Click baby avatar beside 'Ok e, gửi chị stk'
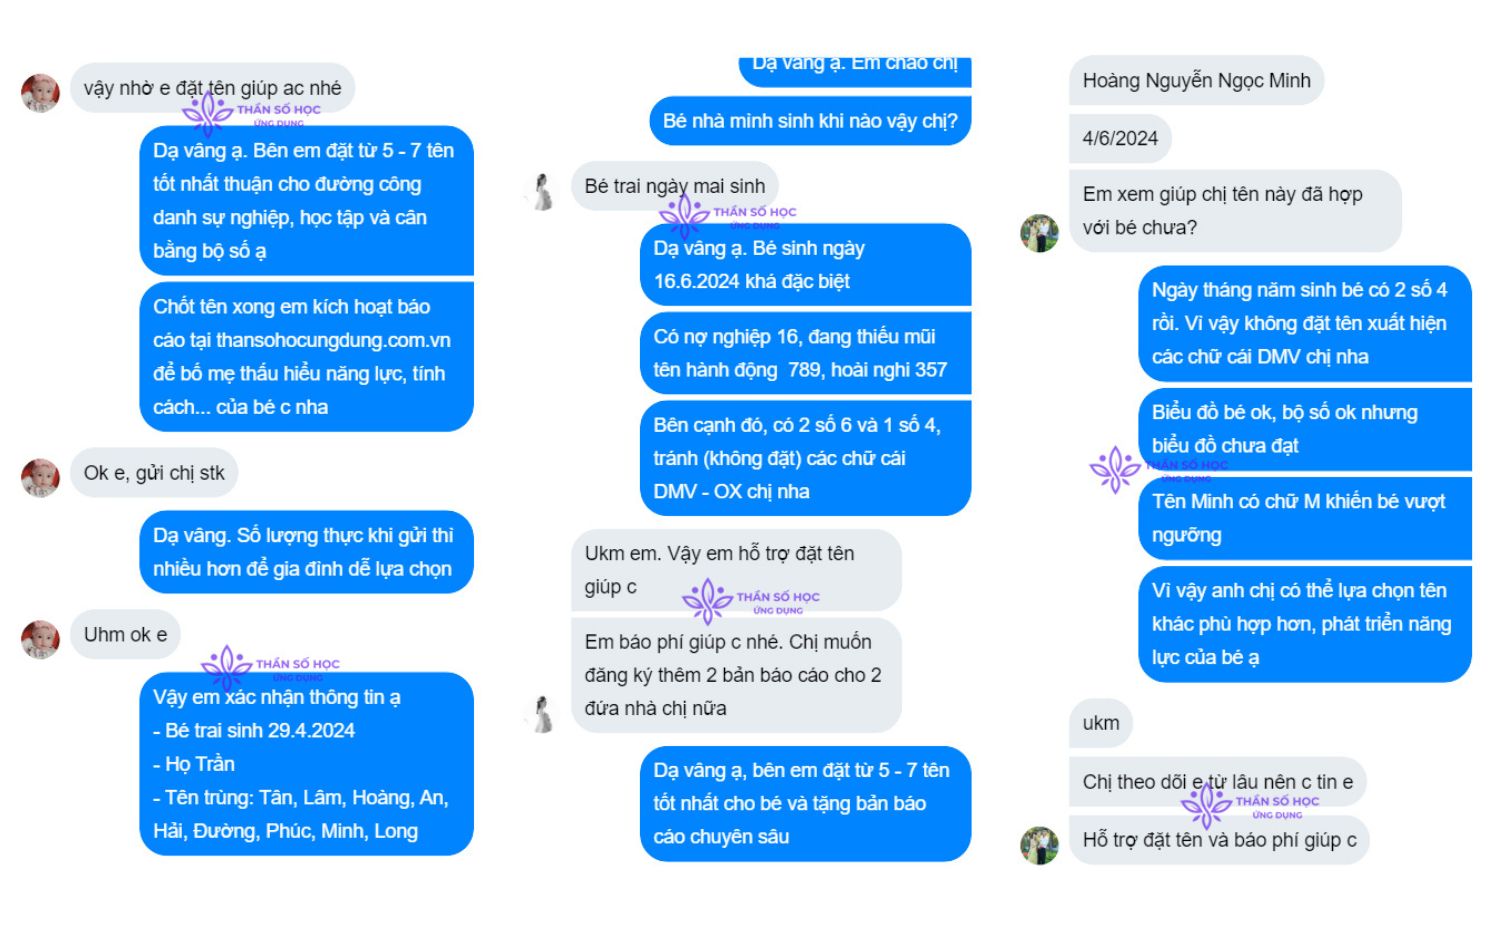 pyautogui.click(x=41, y=477)
